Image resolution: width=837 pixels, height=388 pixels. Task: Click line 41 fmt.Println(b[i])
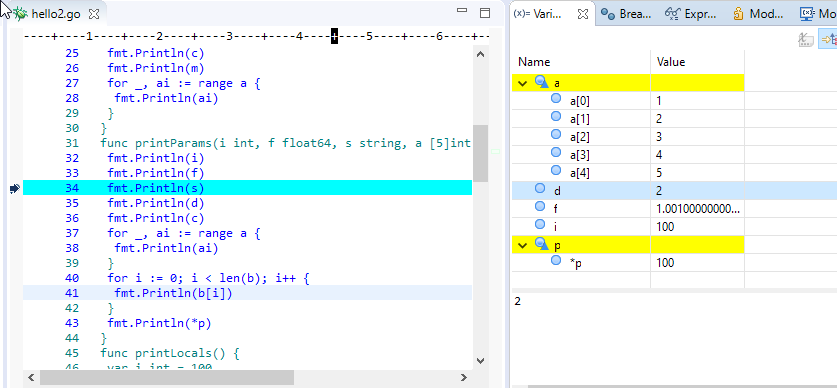173,293
